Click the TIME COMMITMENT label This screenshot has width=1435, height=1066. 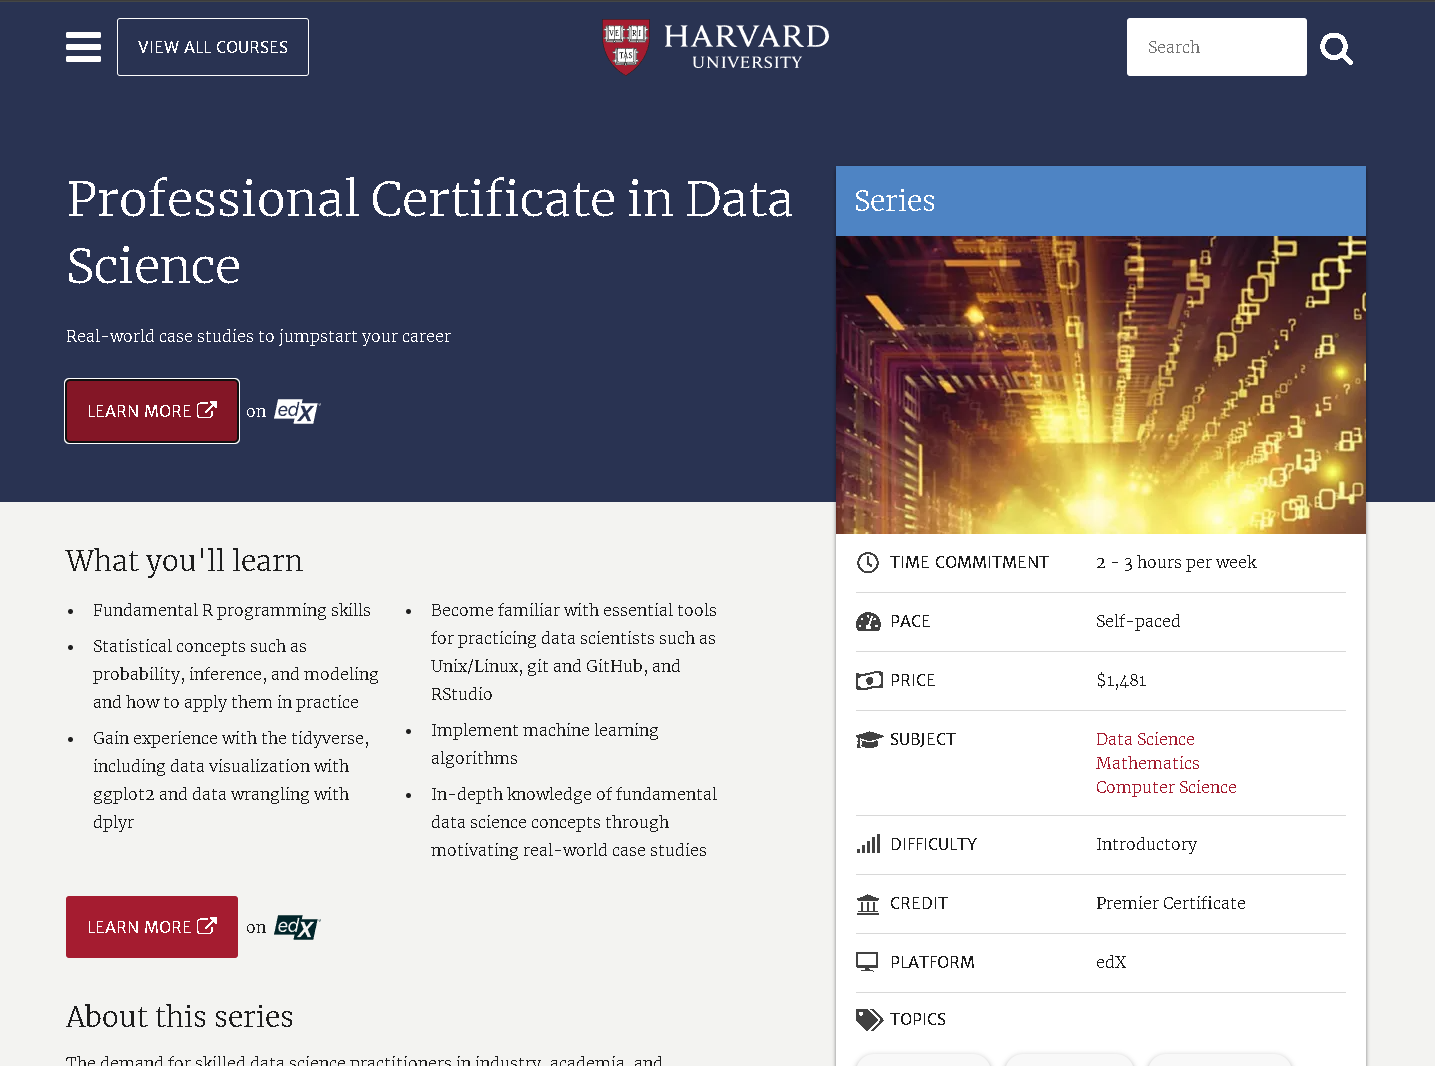click(x=969, y=562)
